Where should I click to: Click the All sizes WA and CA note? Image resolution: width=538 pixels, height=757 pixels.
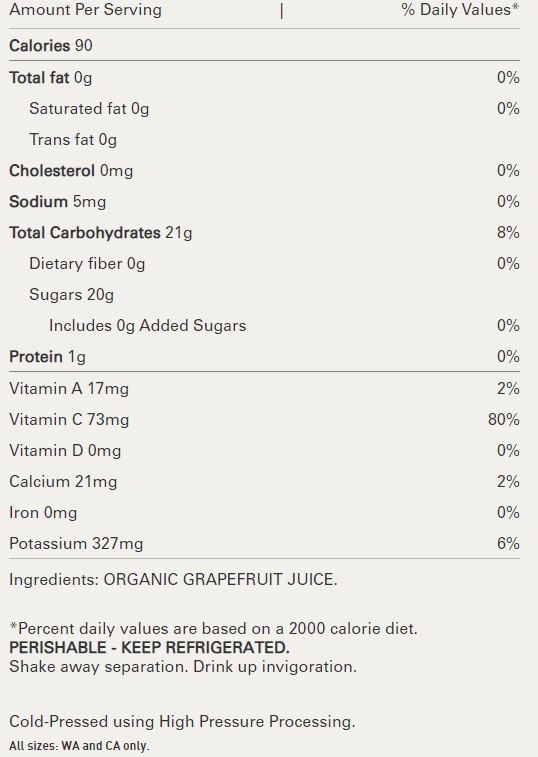[79, 746]
